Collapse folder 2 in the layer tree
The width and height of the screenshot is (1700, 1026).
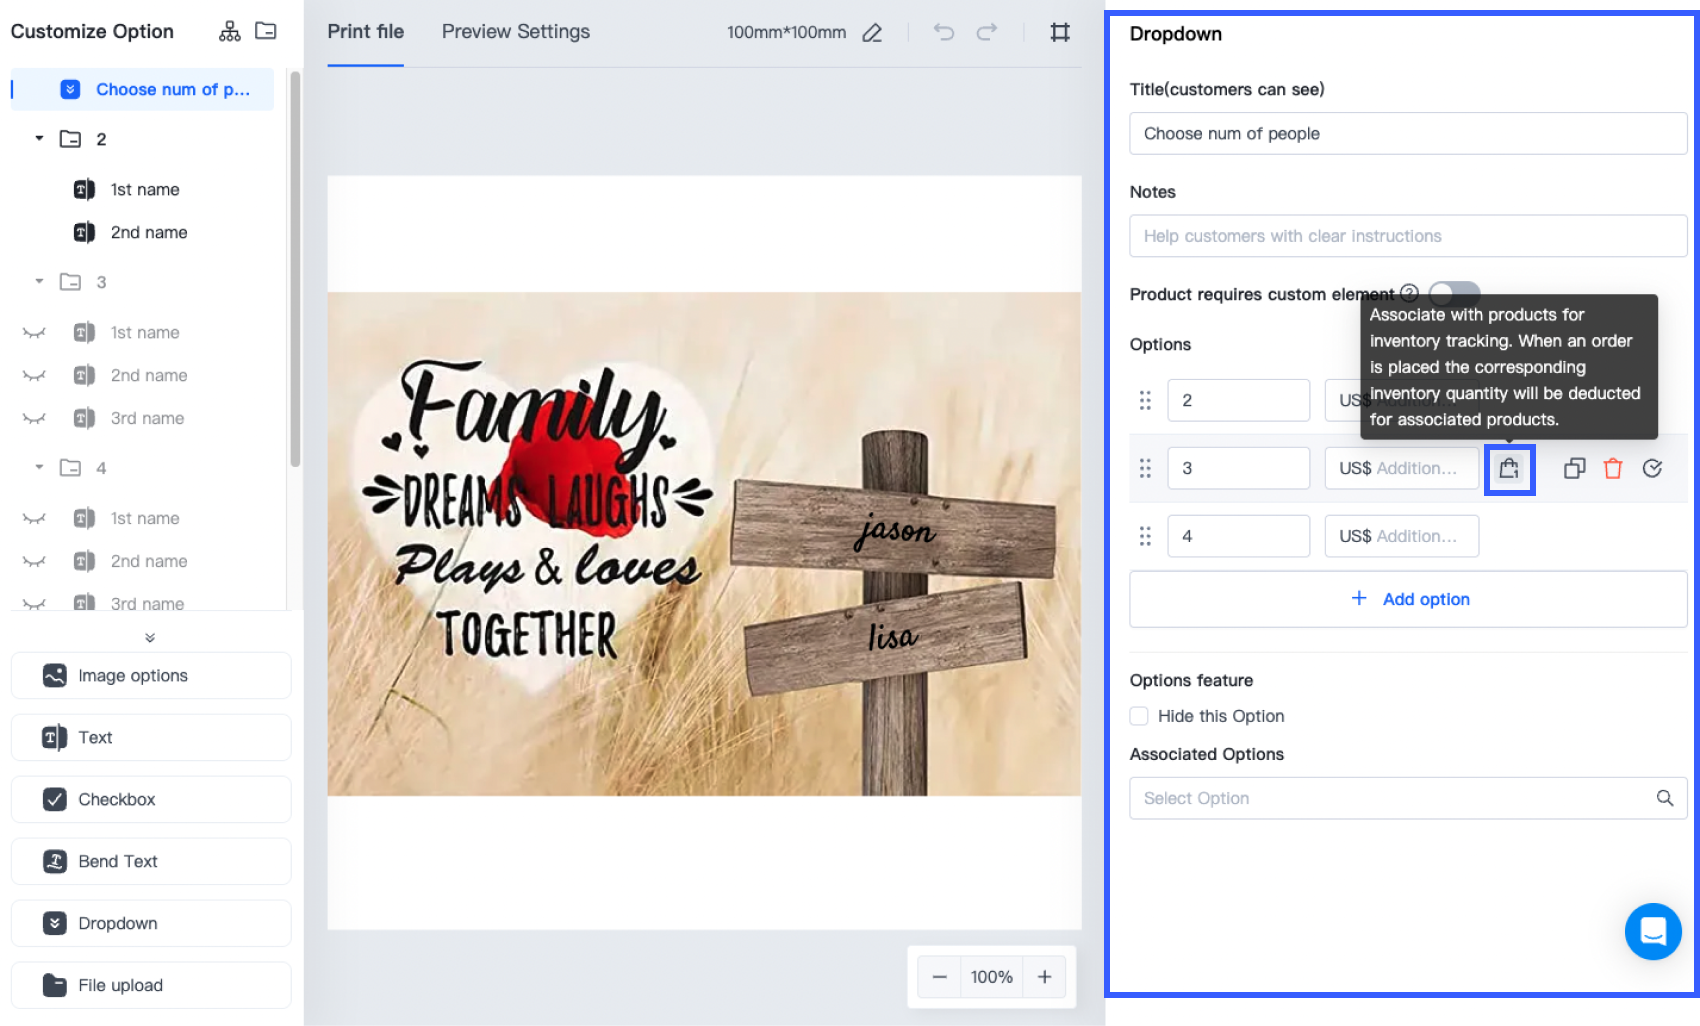(39, 139)
